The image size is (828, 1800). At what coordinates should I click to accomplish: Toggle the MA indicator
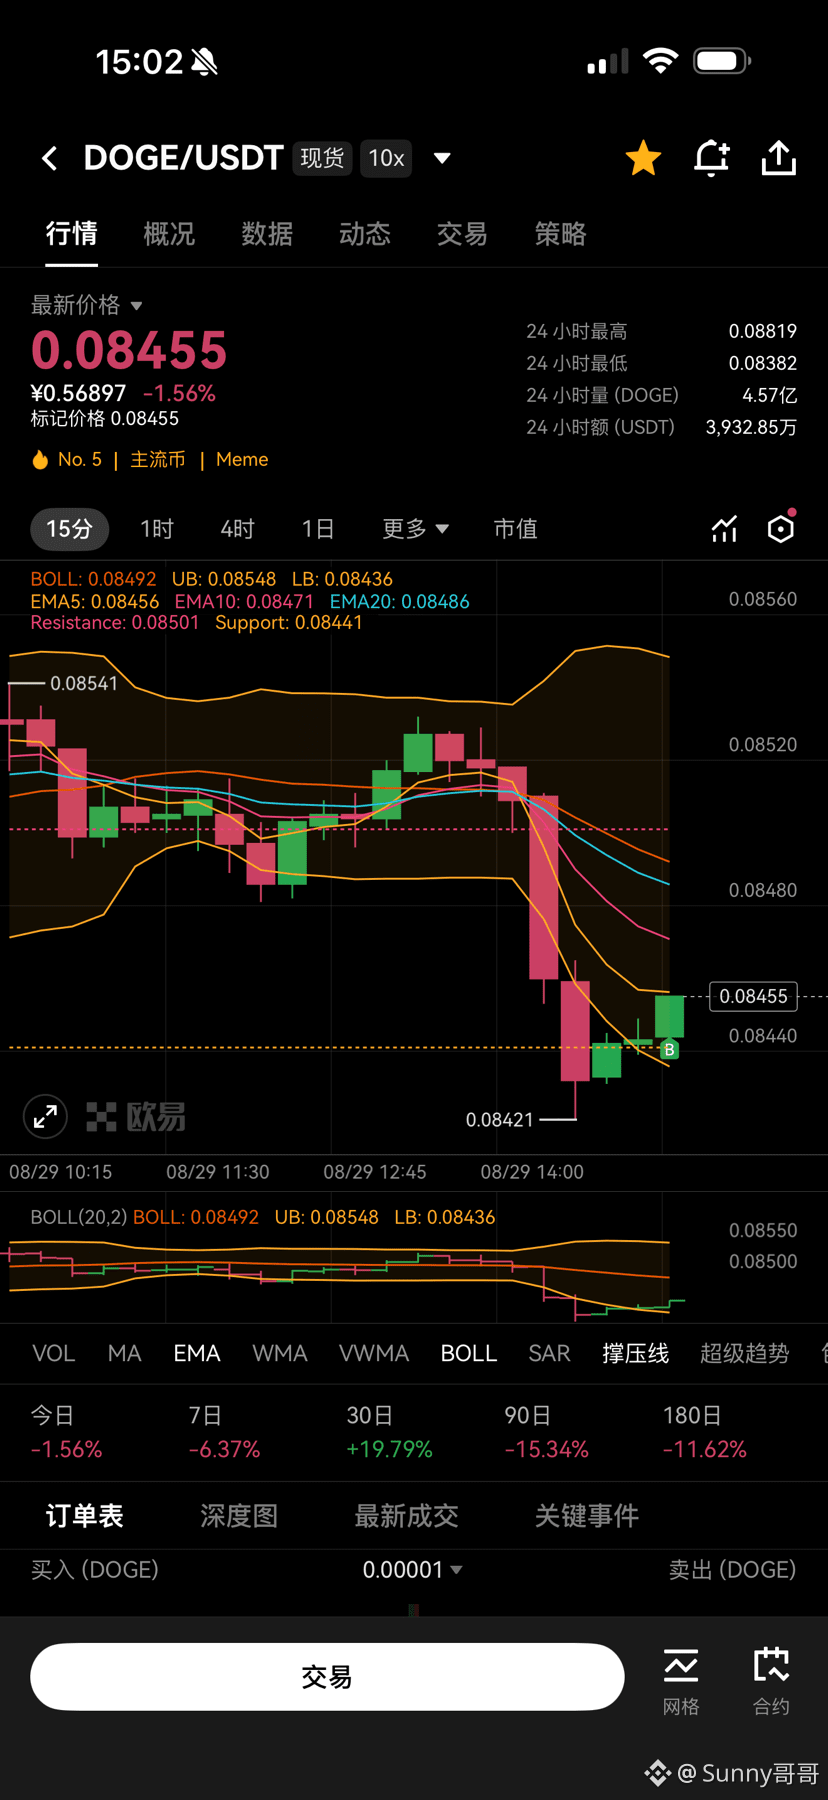click(x=124, y=1353)
